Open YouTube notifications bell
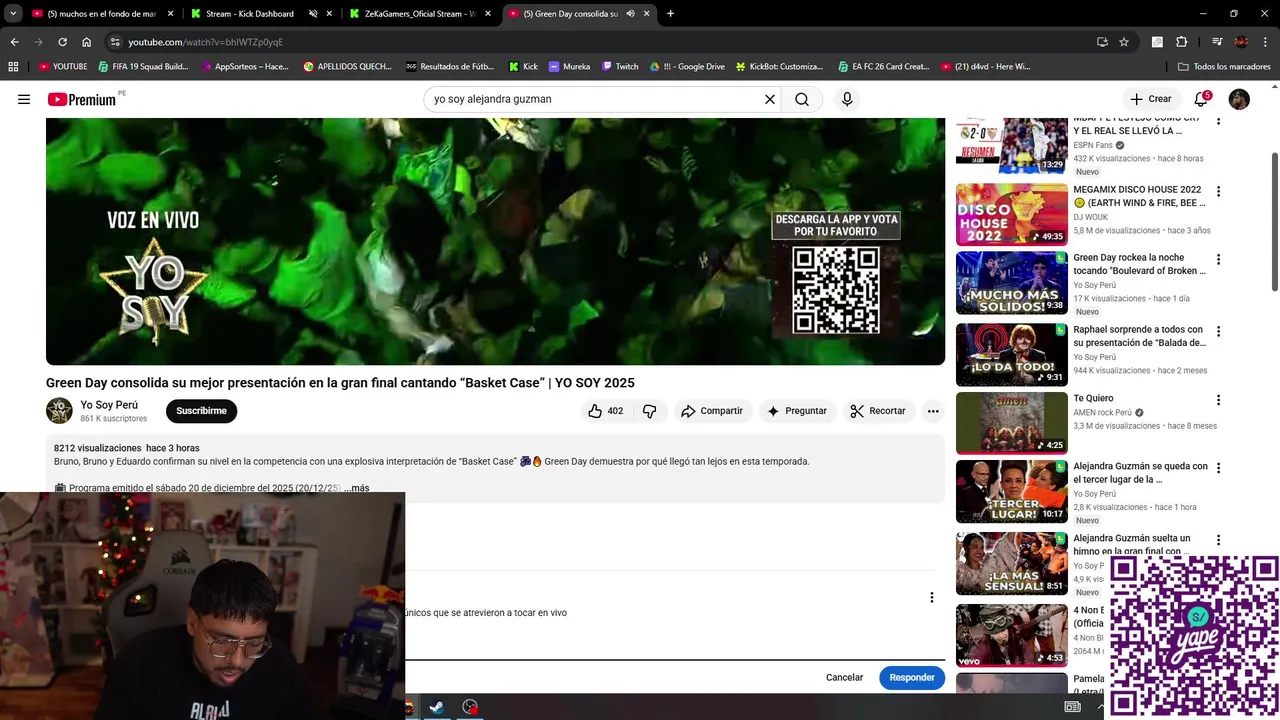 (x=1201, y=99)
